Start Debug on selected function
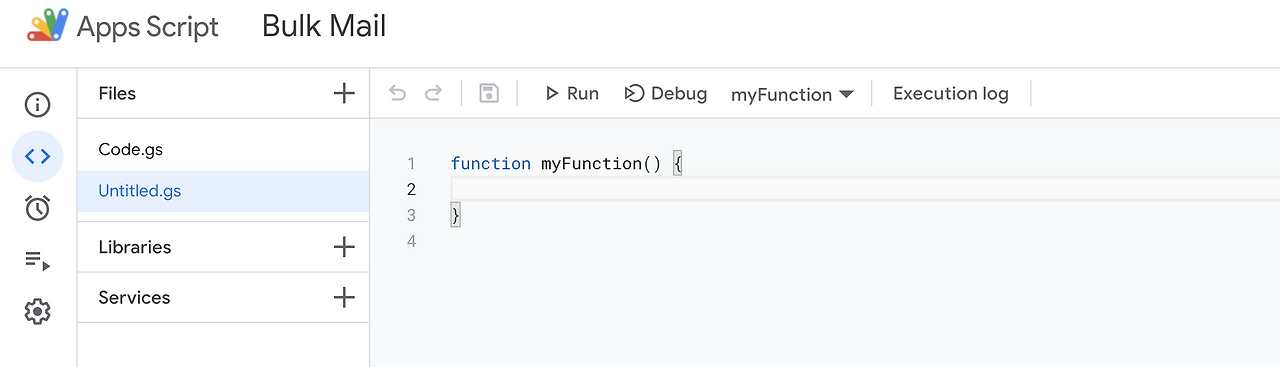The image size is (1280, 367). tap(666, 94)
